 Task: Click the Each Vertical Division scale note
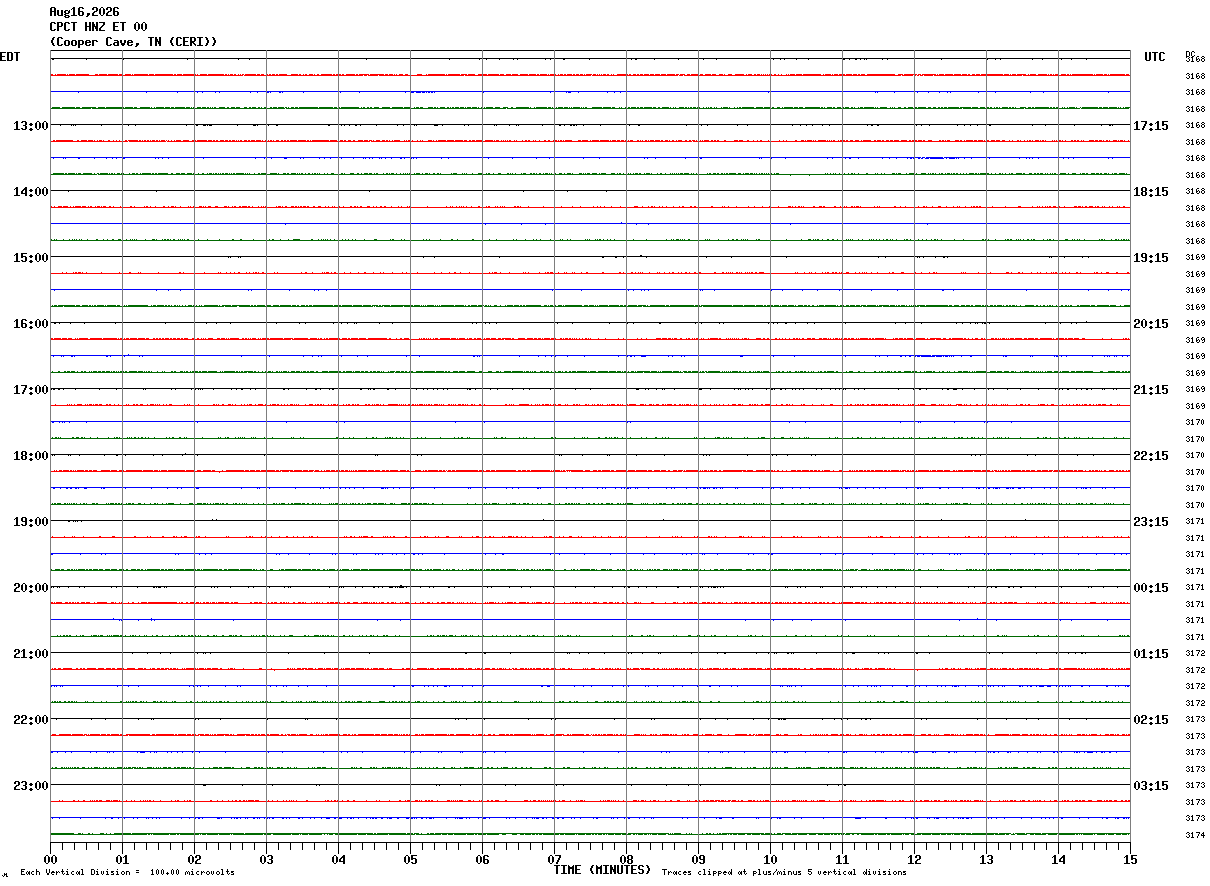pyautogui.click(x=127, y=873)
